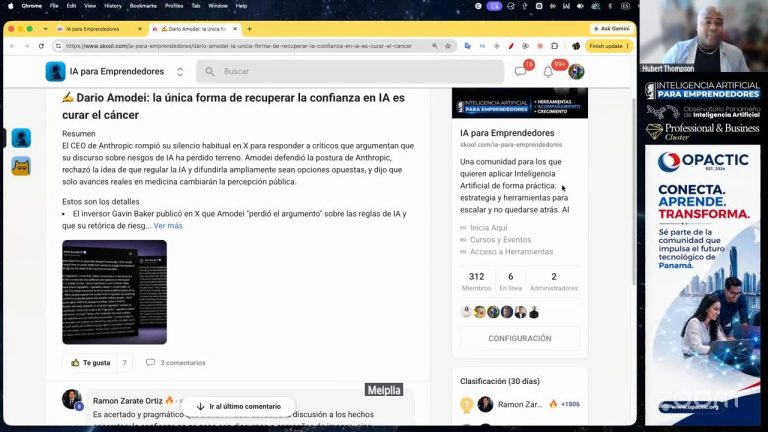Click the Finish update button
This screenshot has height=432, width=768.
tap(609, 46)
